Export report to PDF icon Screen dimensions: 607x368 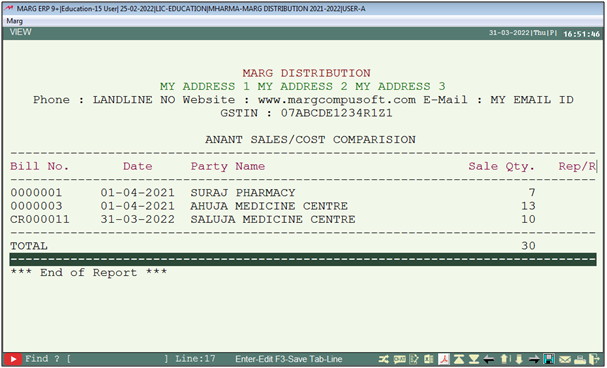[444, 359]
